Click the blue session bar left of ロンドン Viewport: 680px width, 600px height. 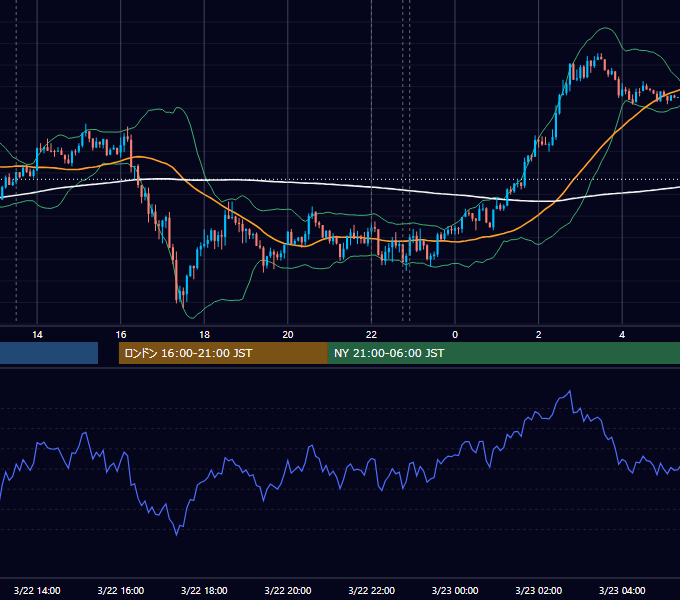click(49, 353)
